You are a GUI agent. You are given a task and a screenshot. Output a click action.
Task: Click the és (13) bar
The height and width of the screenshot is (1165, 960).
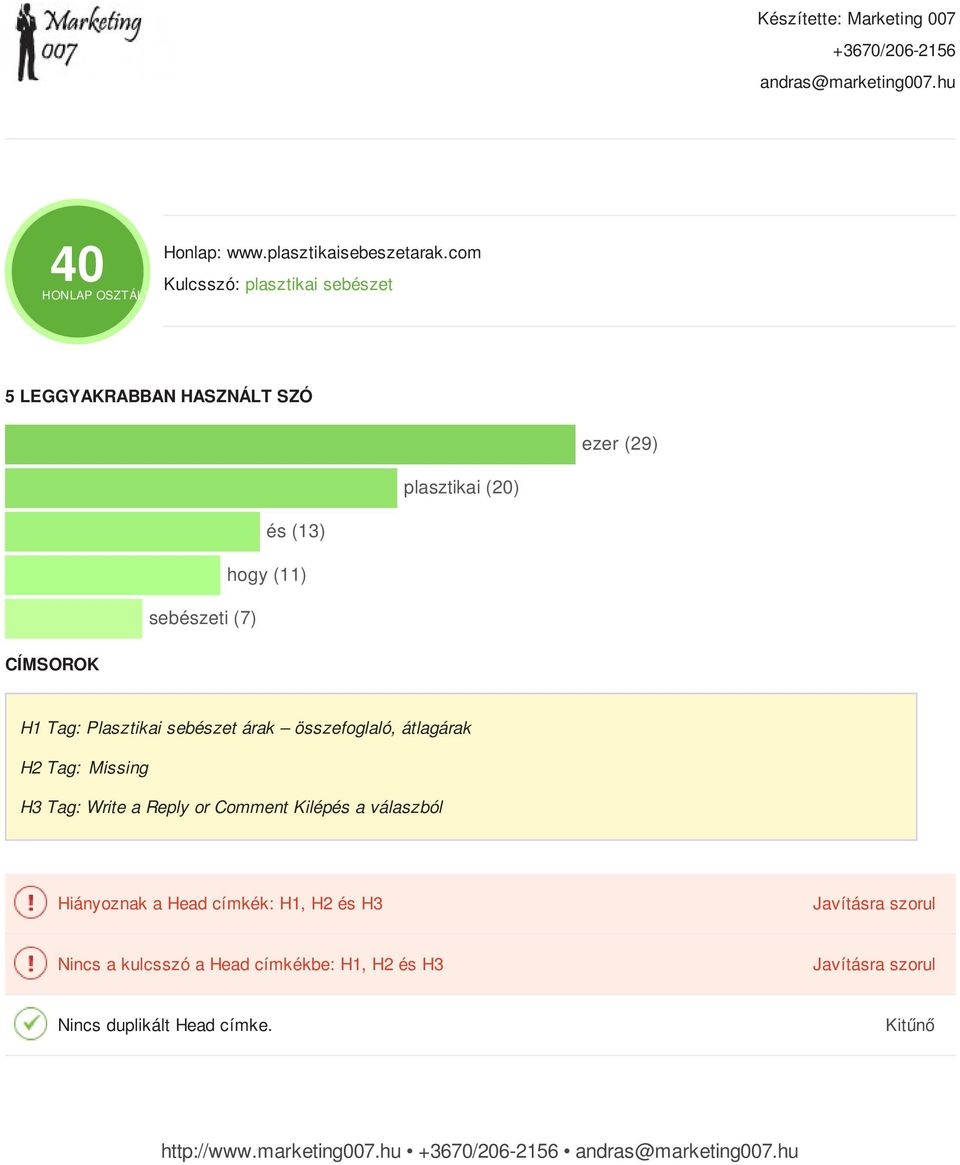coord(132,531)
